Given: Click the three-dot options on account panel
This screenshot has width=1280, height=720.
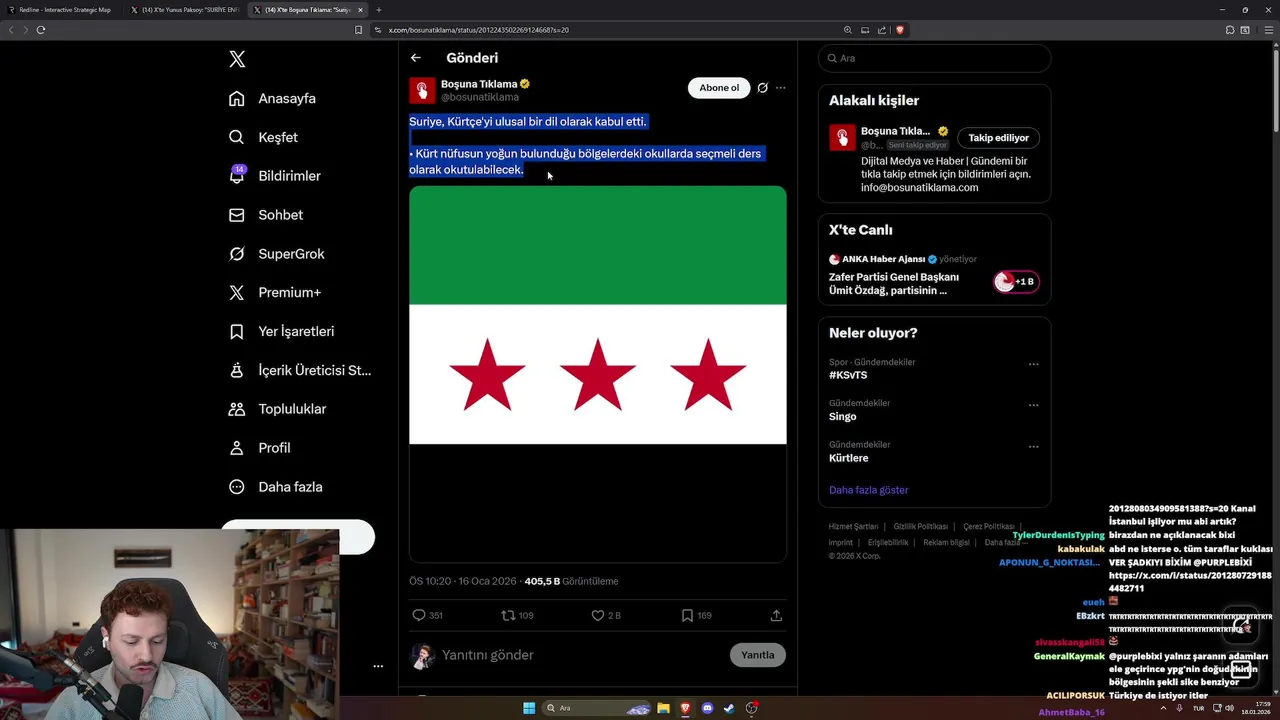Looking at the screenshot, I should 378,666.
